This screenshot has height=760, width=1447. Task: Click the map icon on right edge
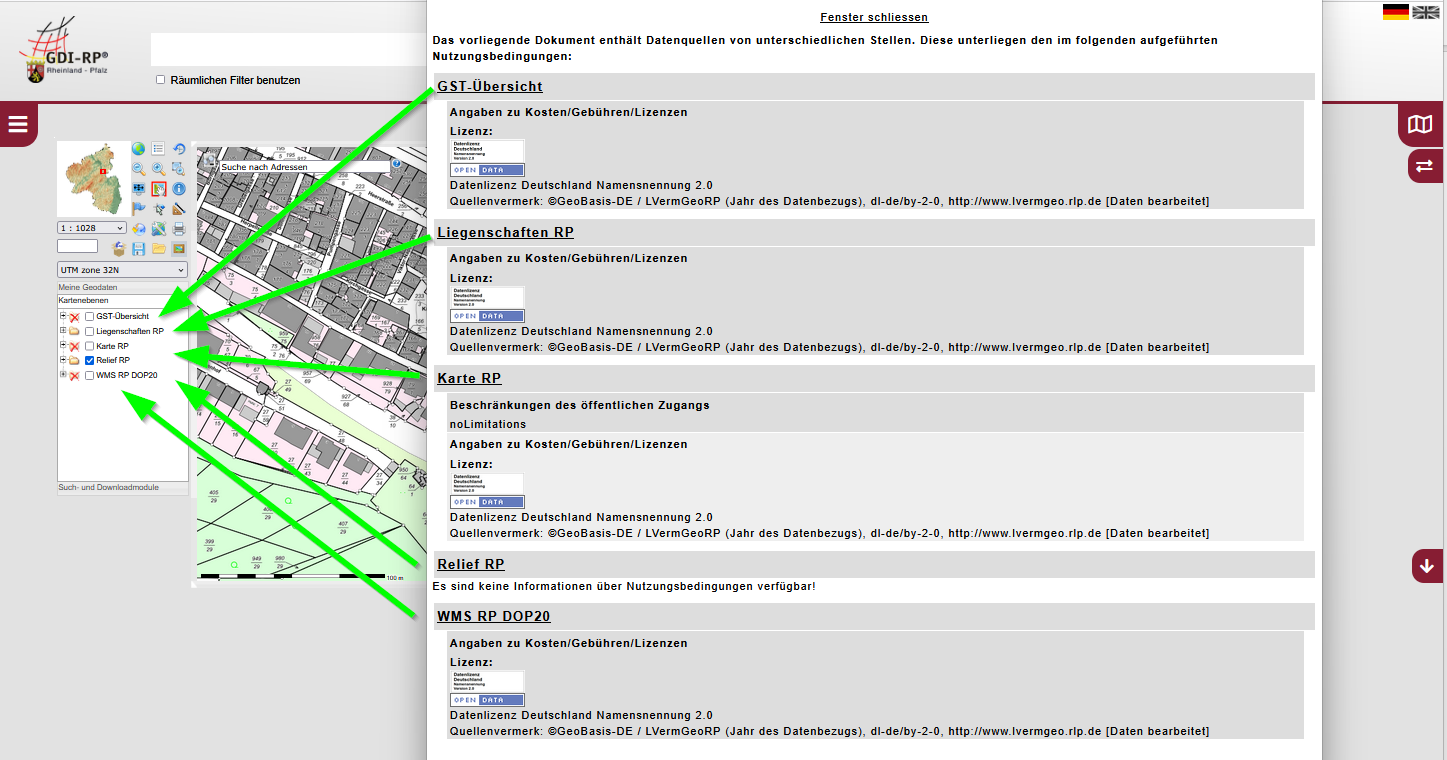click(1419, 125)
